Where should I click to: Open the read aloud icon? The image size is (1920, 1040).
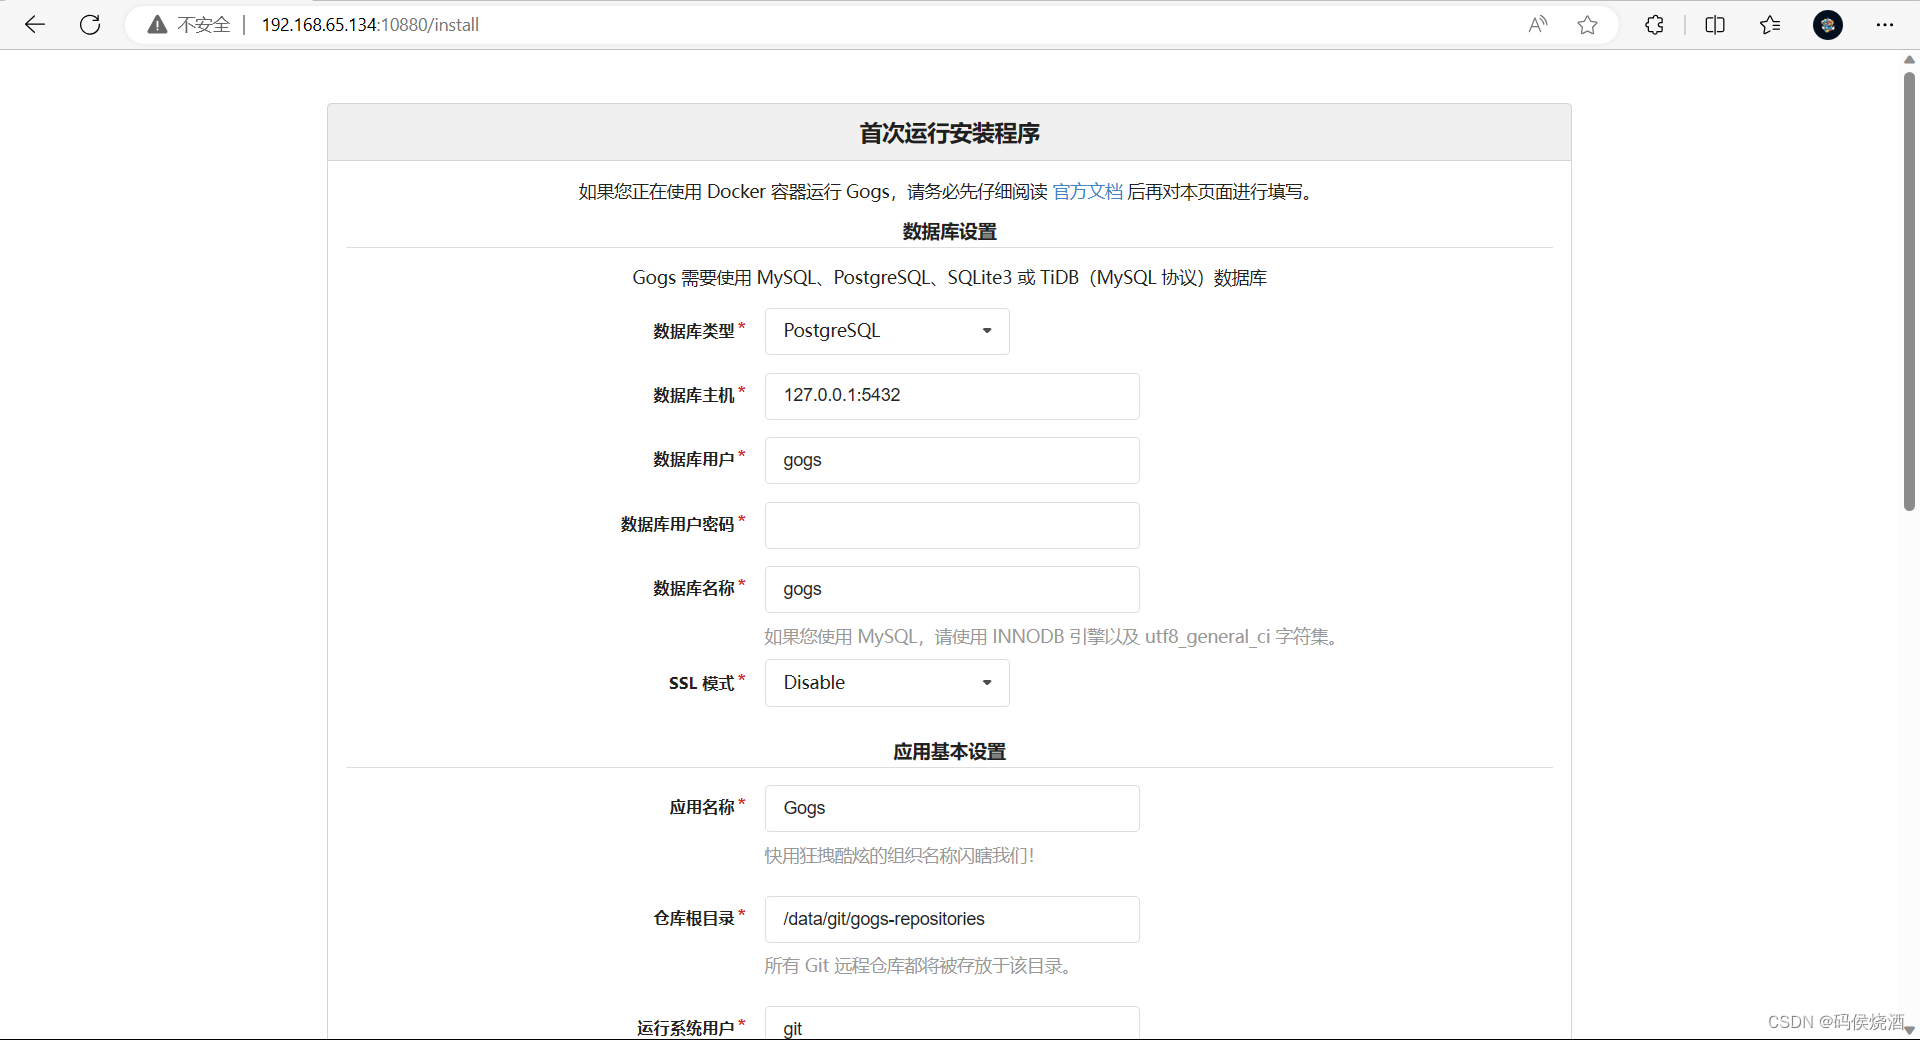[x=1538, y=25]
